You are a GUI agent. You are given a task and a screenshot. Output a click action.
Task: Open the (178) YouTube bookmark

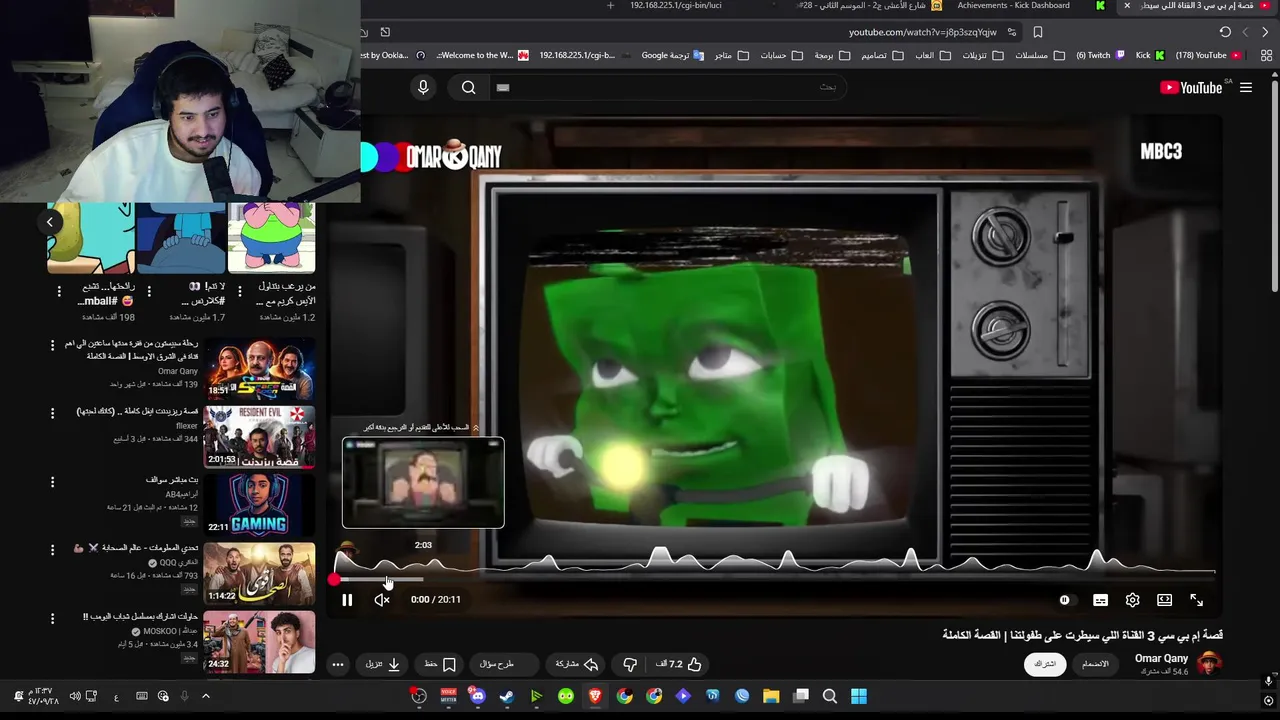pos(1208,55)
